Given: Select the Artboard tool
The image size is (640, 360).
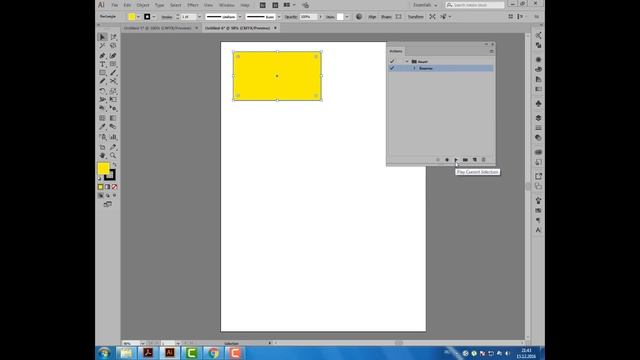Looking at the screenshot, I should (102, 147).
